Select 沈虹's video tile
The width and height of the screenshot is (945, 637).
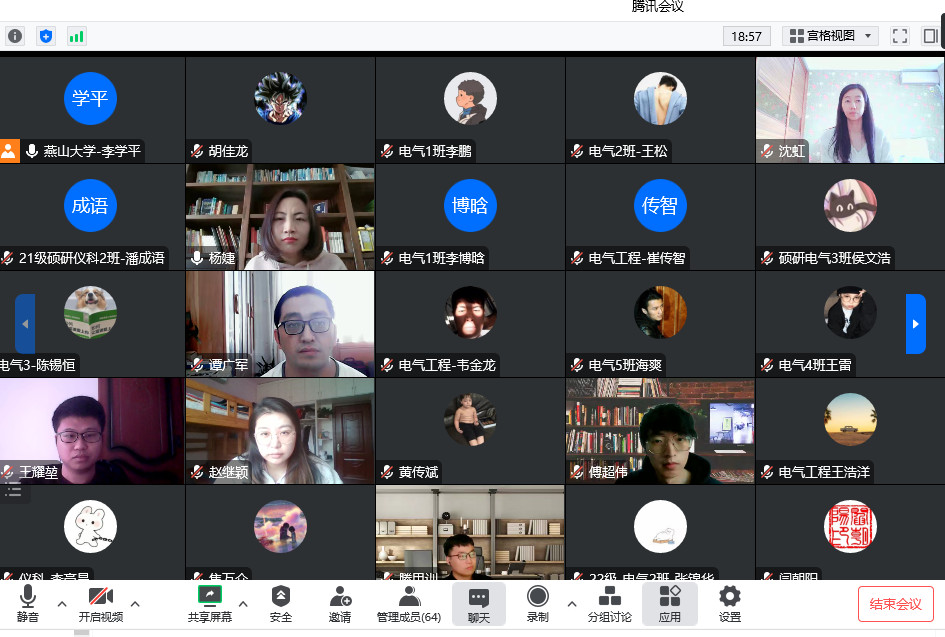coord(849,109)
